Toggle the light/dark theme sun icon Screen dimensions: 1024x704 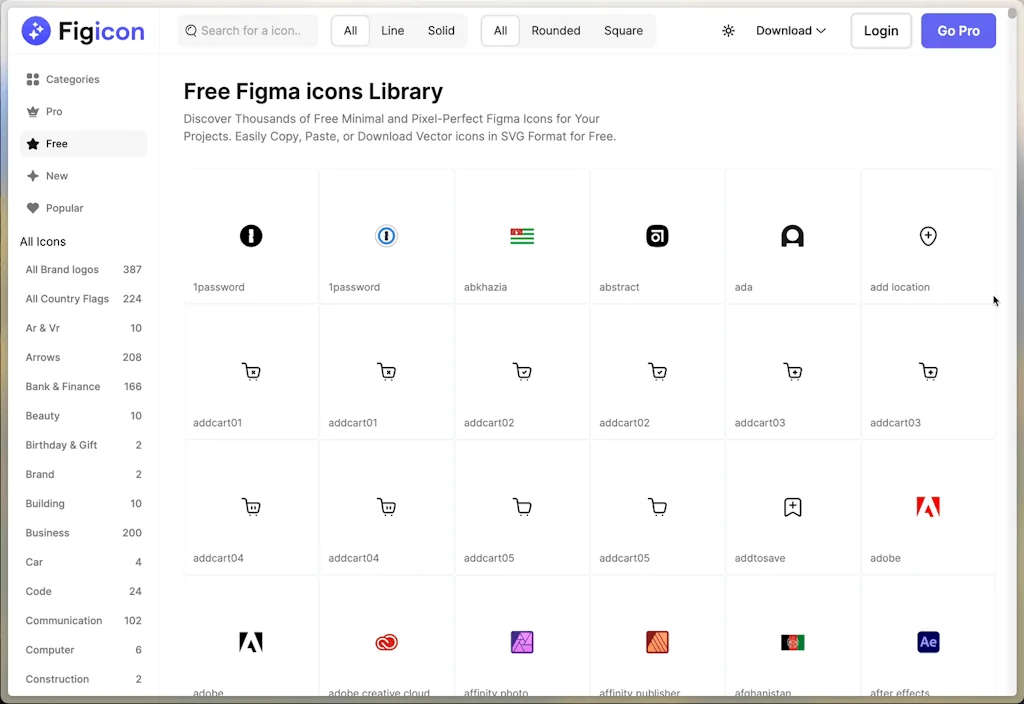tap(728, 30)
